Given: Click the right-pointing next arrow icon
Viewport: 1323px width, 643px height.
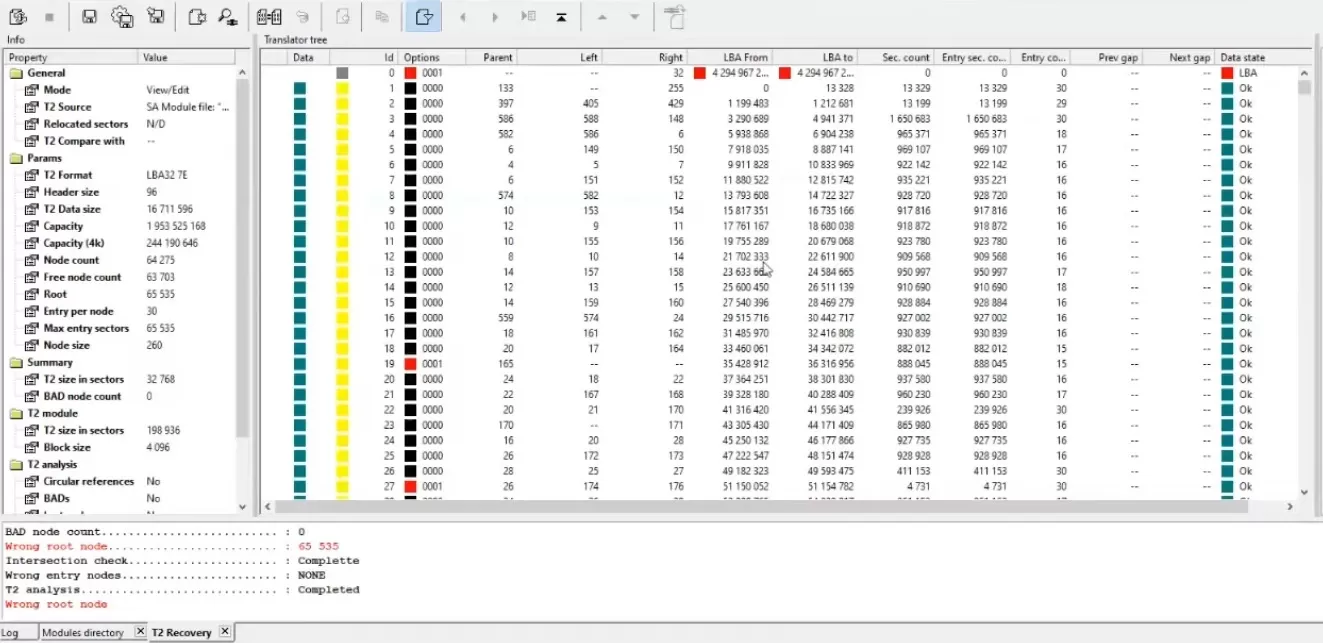Looking at the screenshot, I should click(495, 17).
